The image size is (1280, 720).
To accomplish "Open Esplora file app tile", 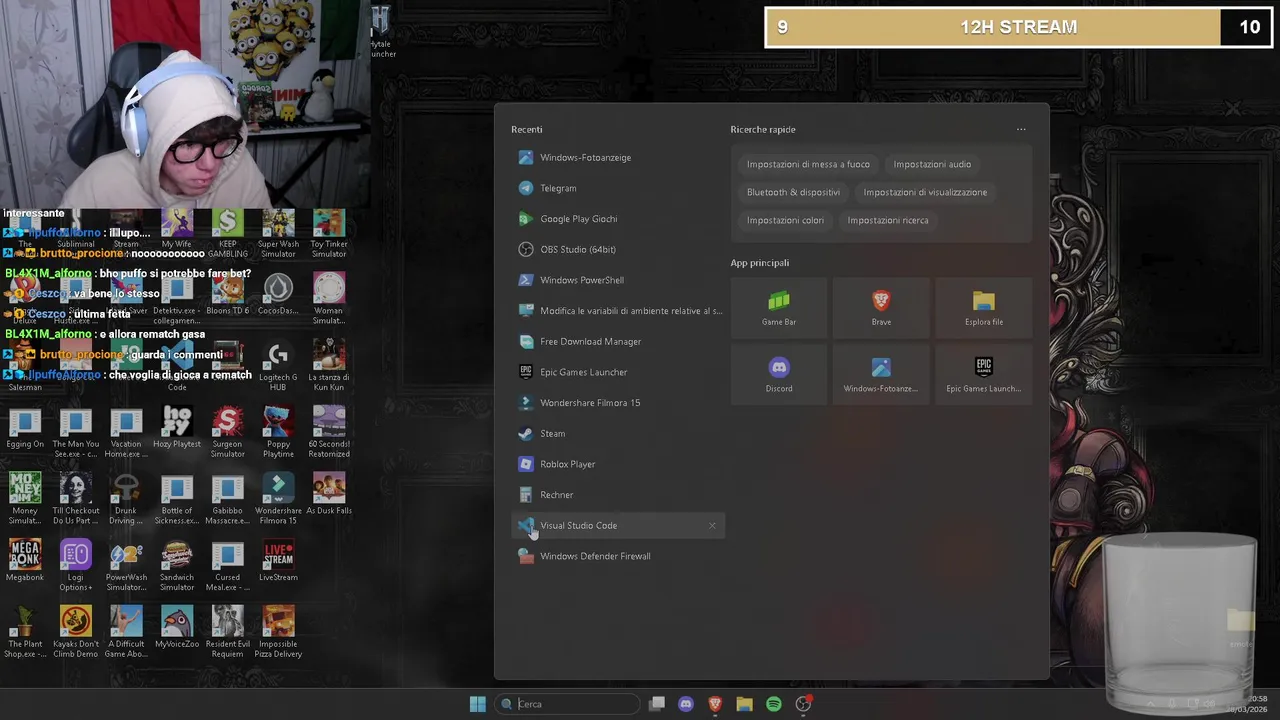I will 984,307.
